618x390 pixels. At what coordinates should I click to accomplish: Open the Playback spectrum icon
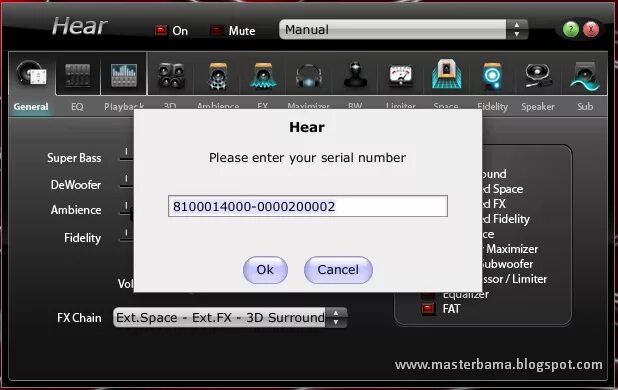click(124, 75)
